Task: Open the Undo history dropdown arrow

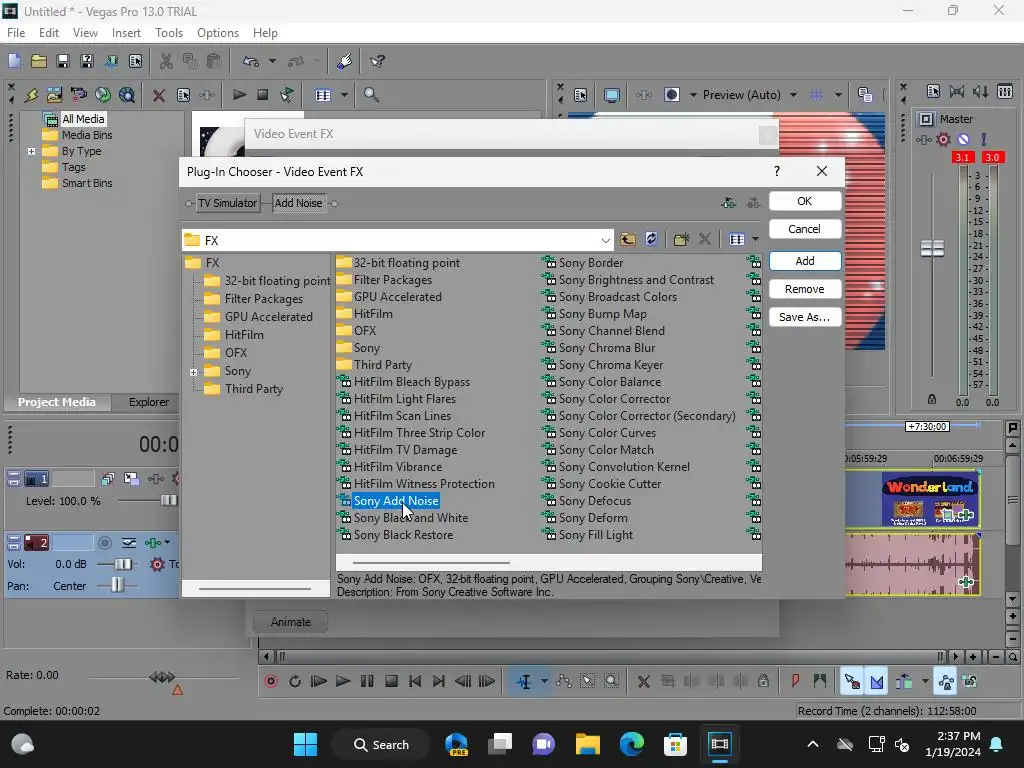Action: [x=272, y=61]
